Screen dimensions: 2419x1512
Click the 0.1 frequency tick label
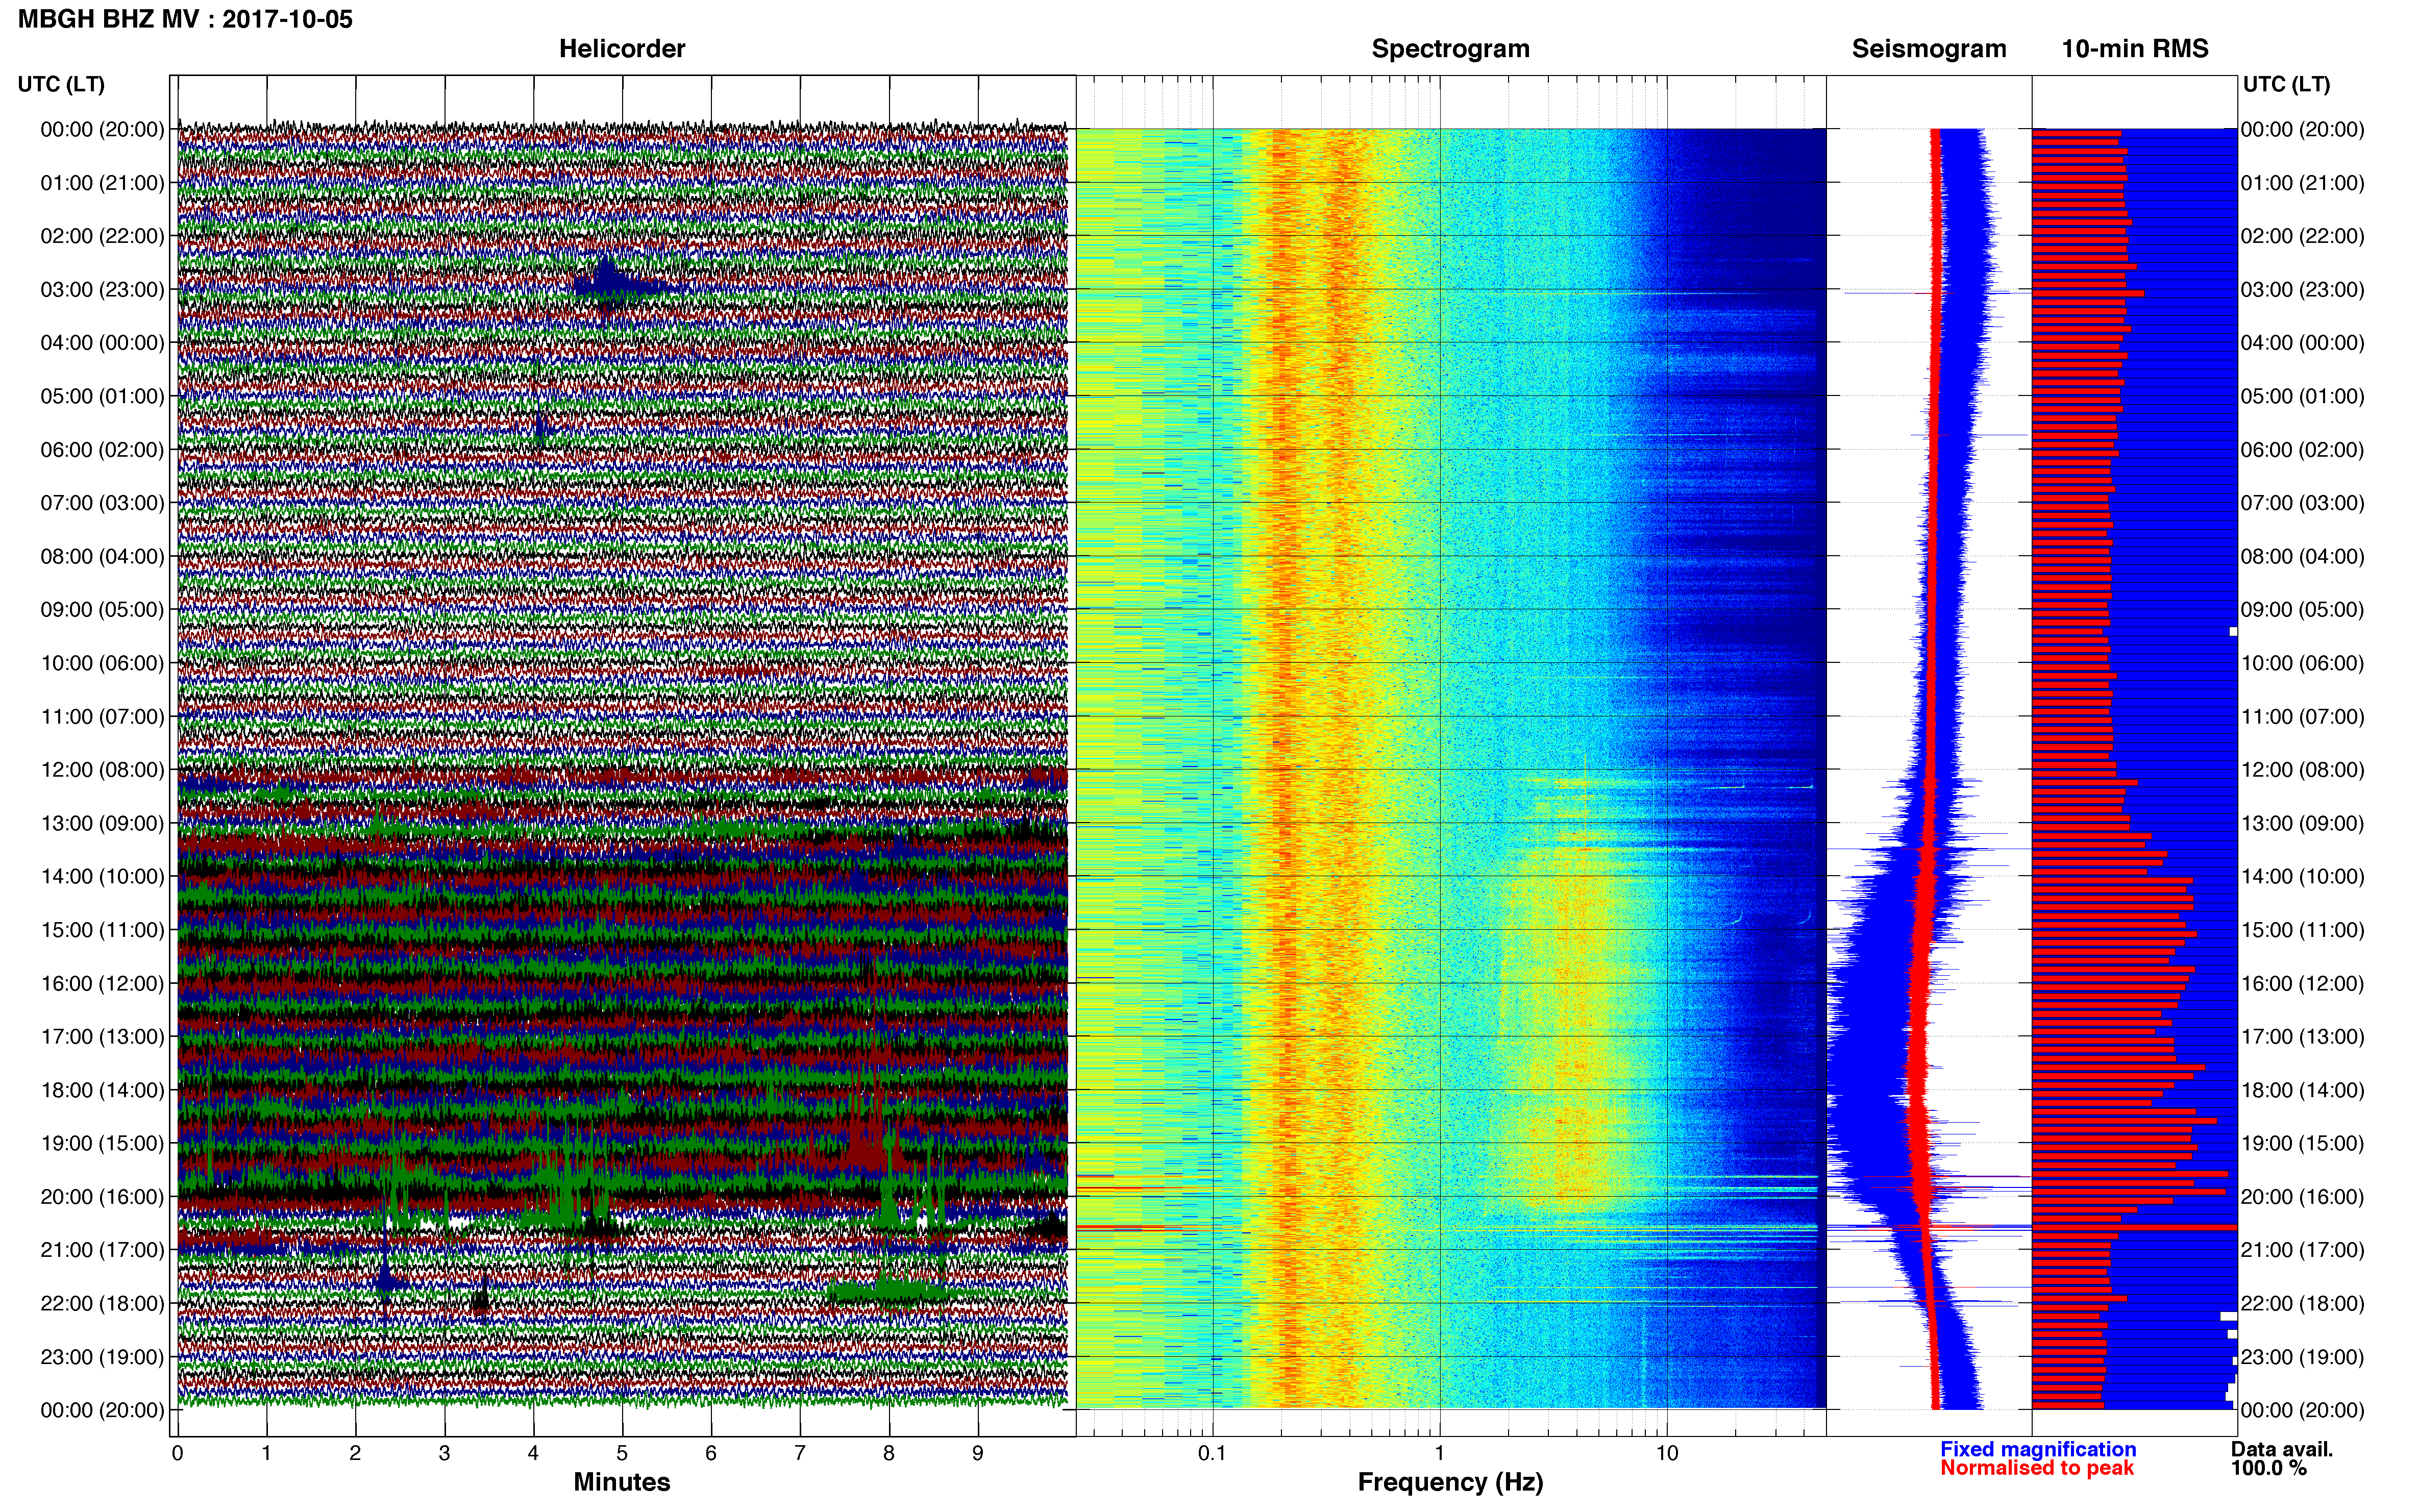click(1212, 1453)
